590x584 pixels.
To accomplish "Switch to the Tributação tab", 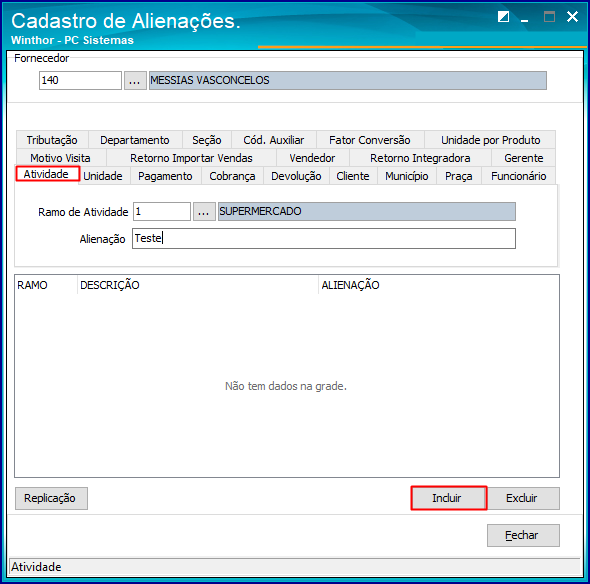I will click(52, 140).
